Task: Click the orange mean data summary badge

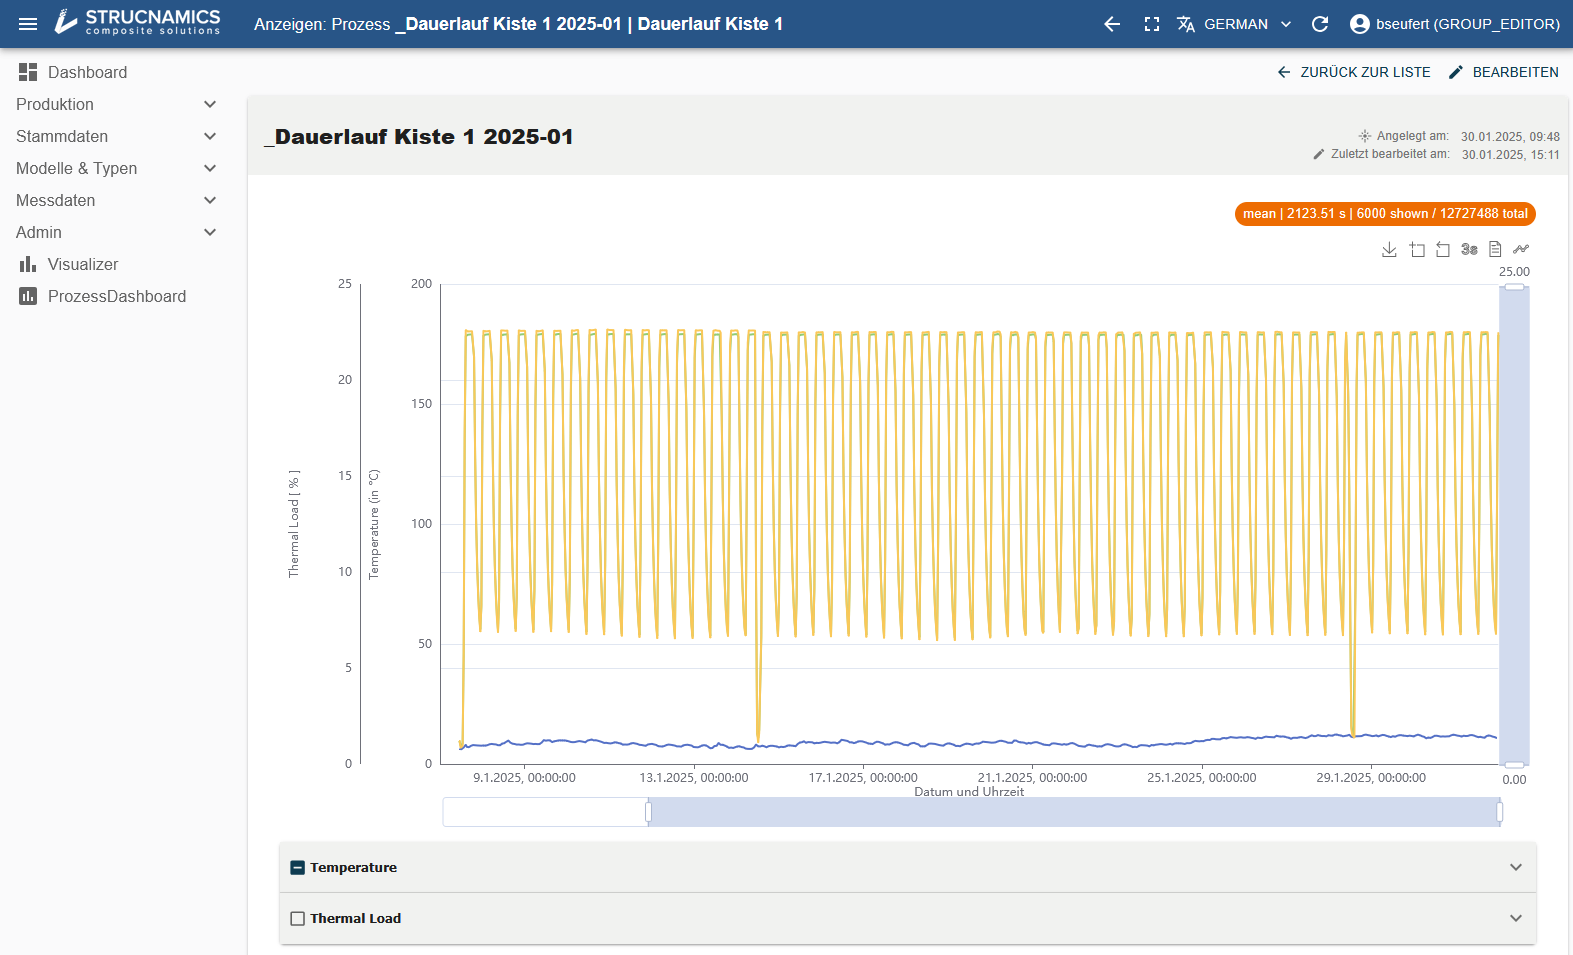Action: pyautogui.click(x=1384, y=214)
